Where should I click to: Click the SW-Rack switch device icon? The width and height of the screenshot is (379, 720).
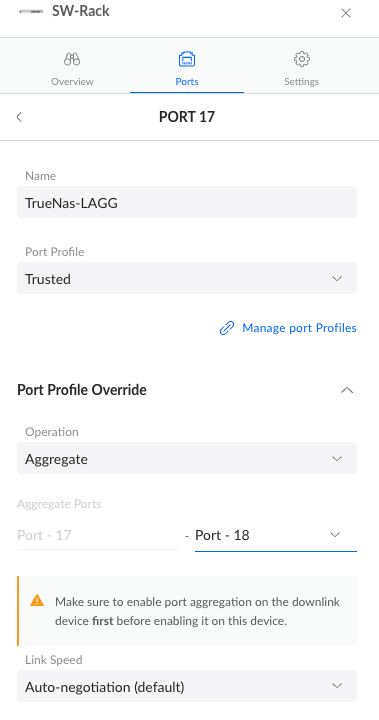(x=31, y=11)
